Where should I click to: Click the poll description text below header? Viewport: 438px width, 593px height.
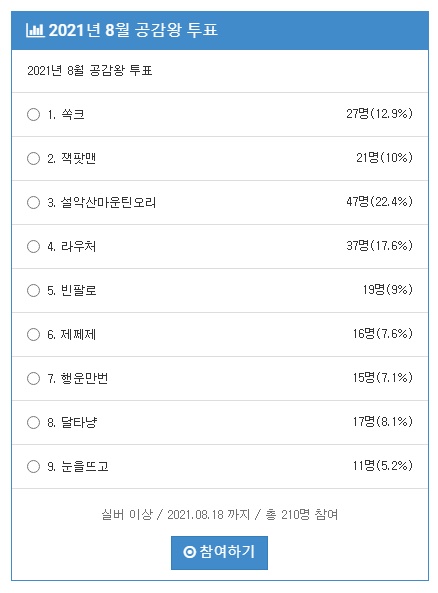click(x=90, y=71)
